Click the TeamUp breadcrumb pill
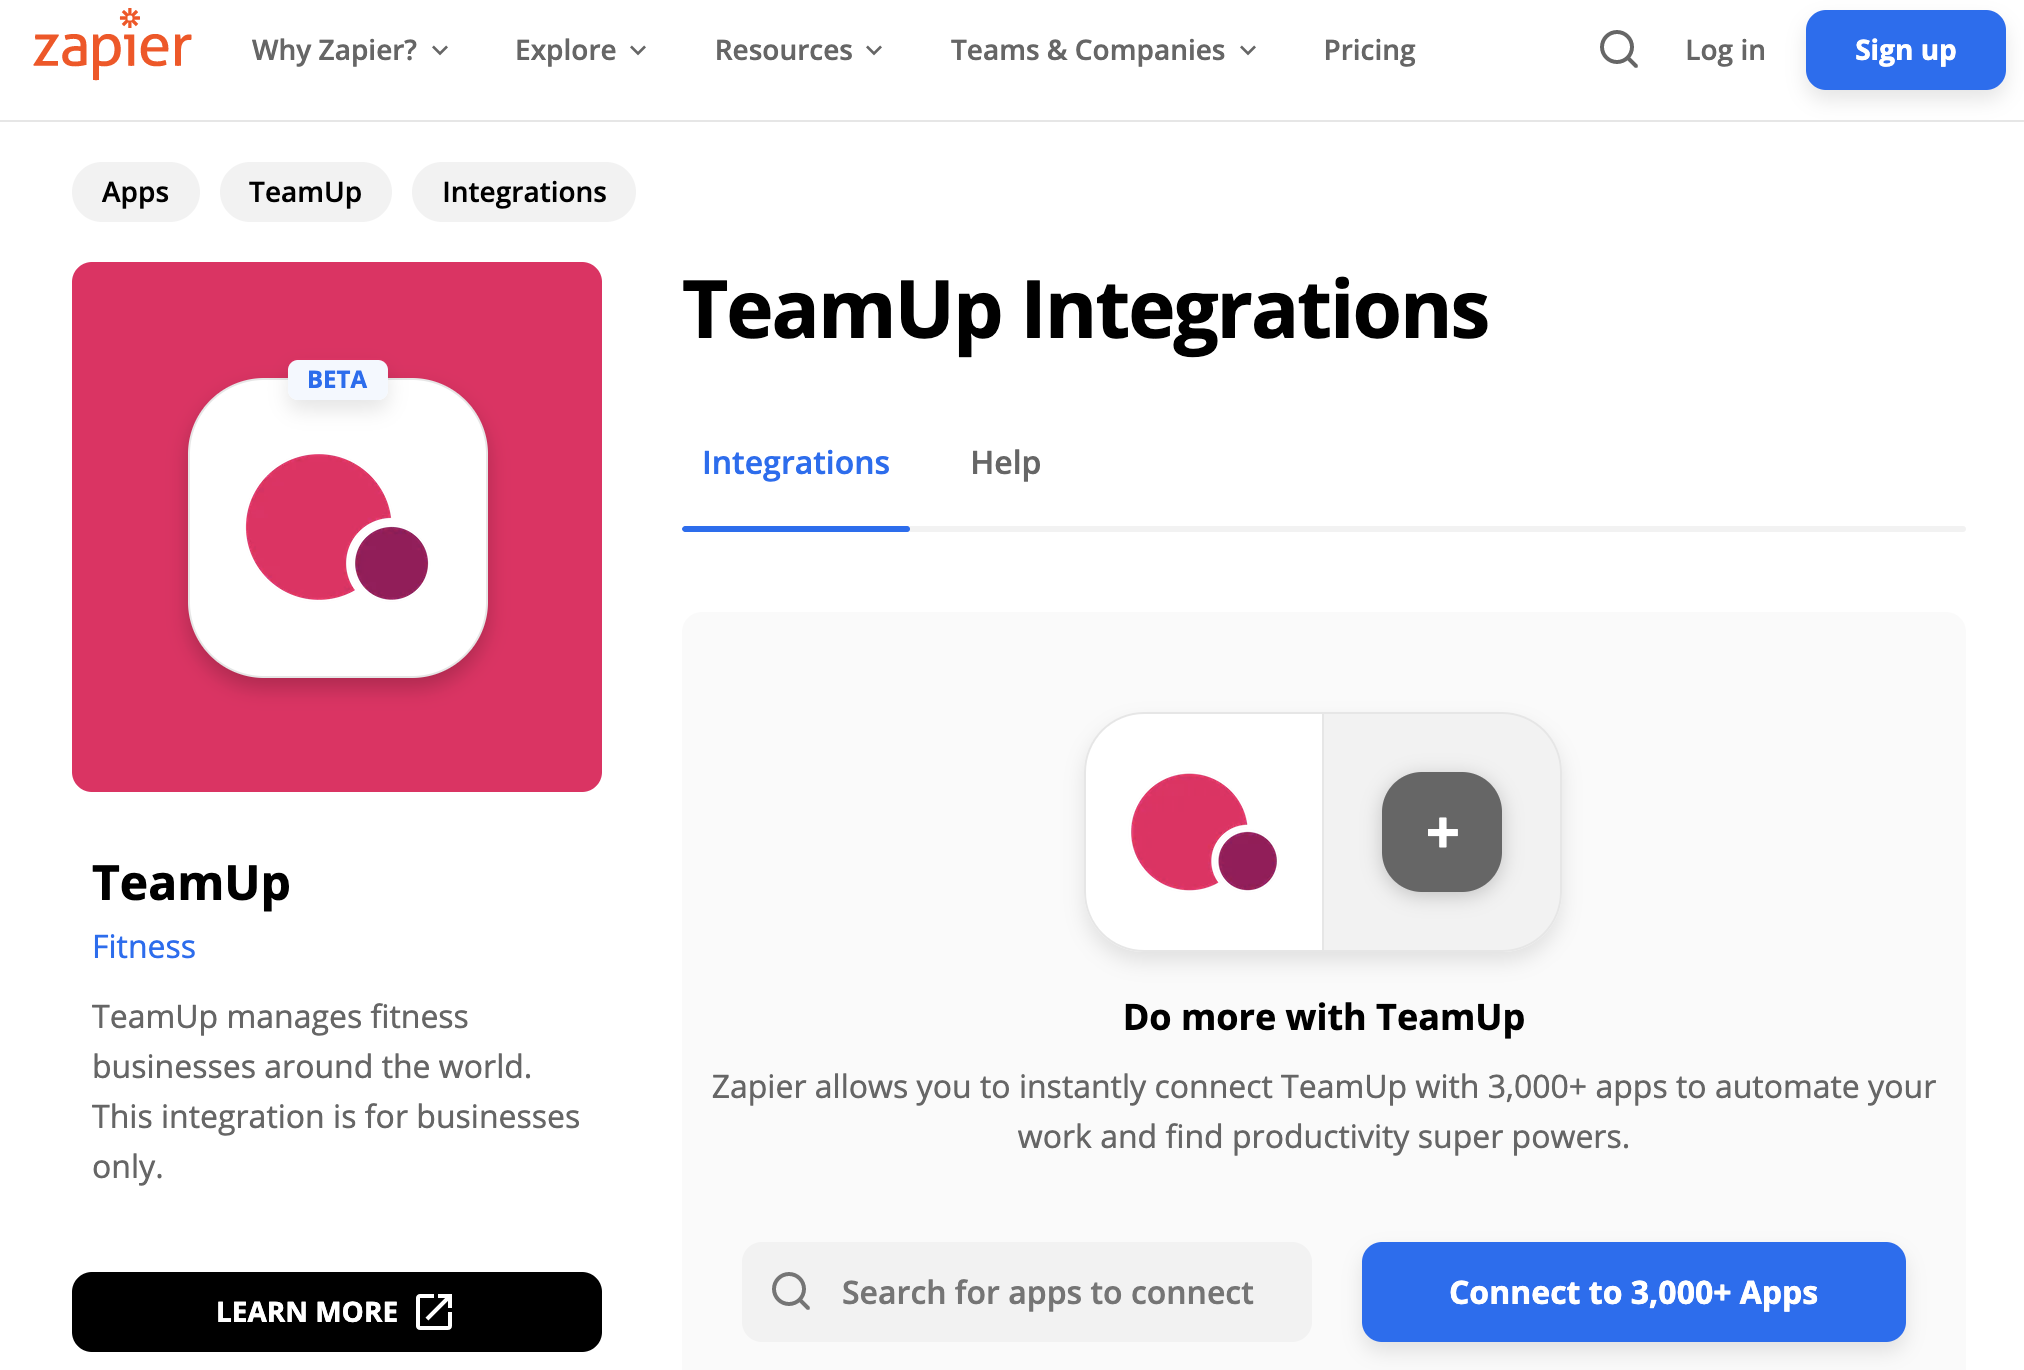The image size is (2024, 1370). [x=305, y=191]
